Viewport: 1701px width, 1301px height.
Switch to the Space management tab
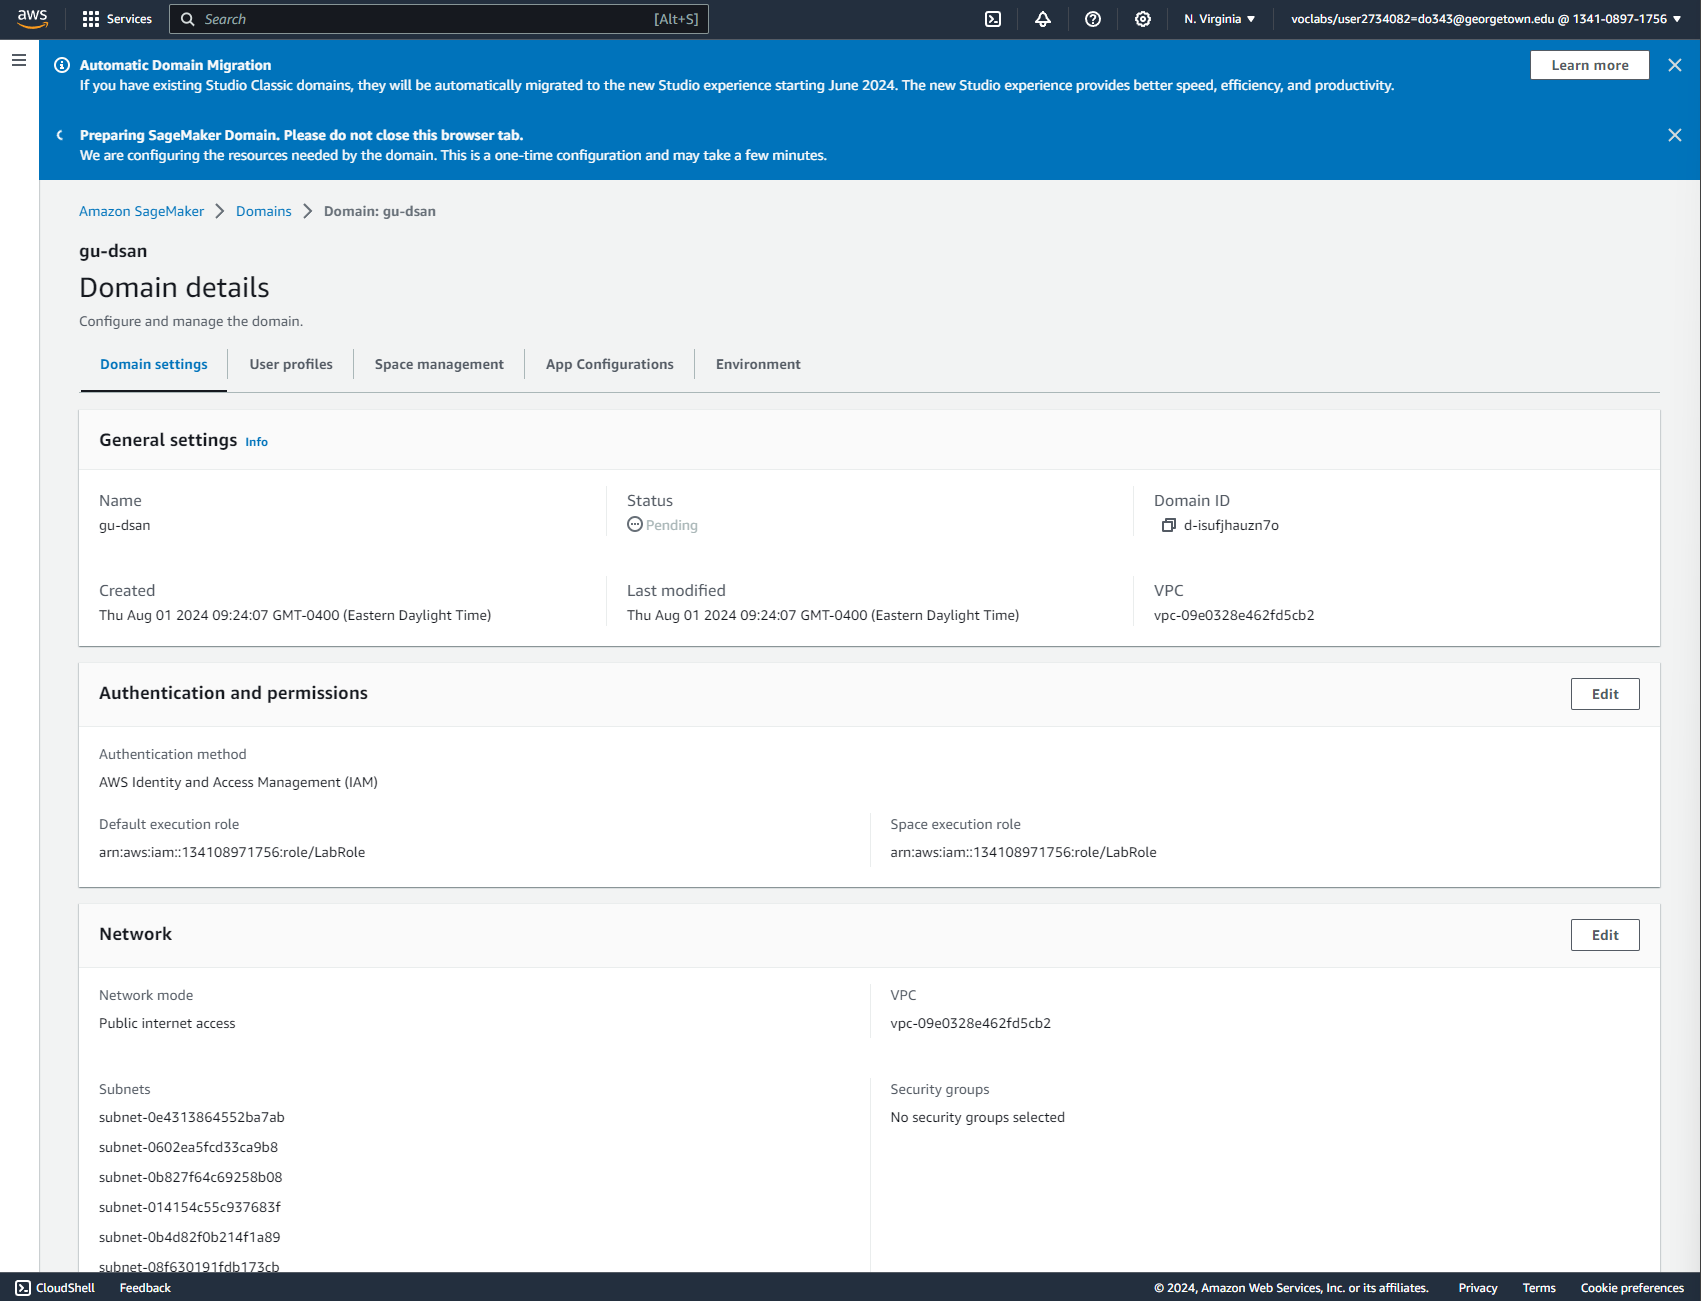(439, 364)
